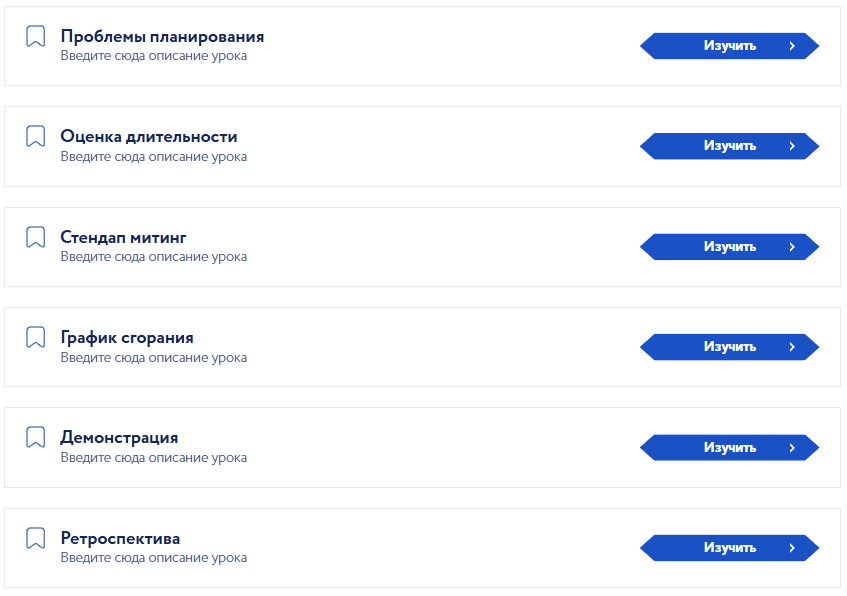847x596 pixels.
Task: Click Изучить button for Проблемы планирования
Action: tap(730, 46)
